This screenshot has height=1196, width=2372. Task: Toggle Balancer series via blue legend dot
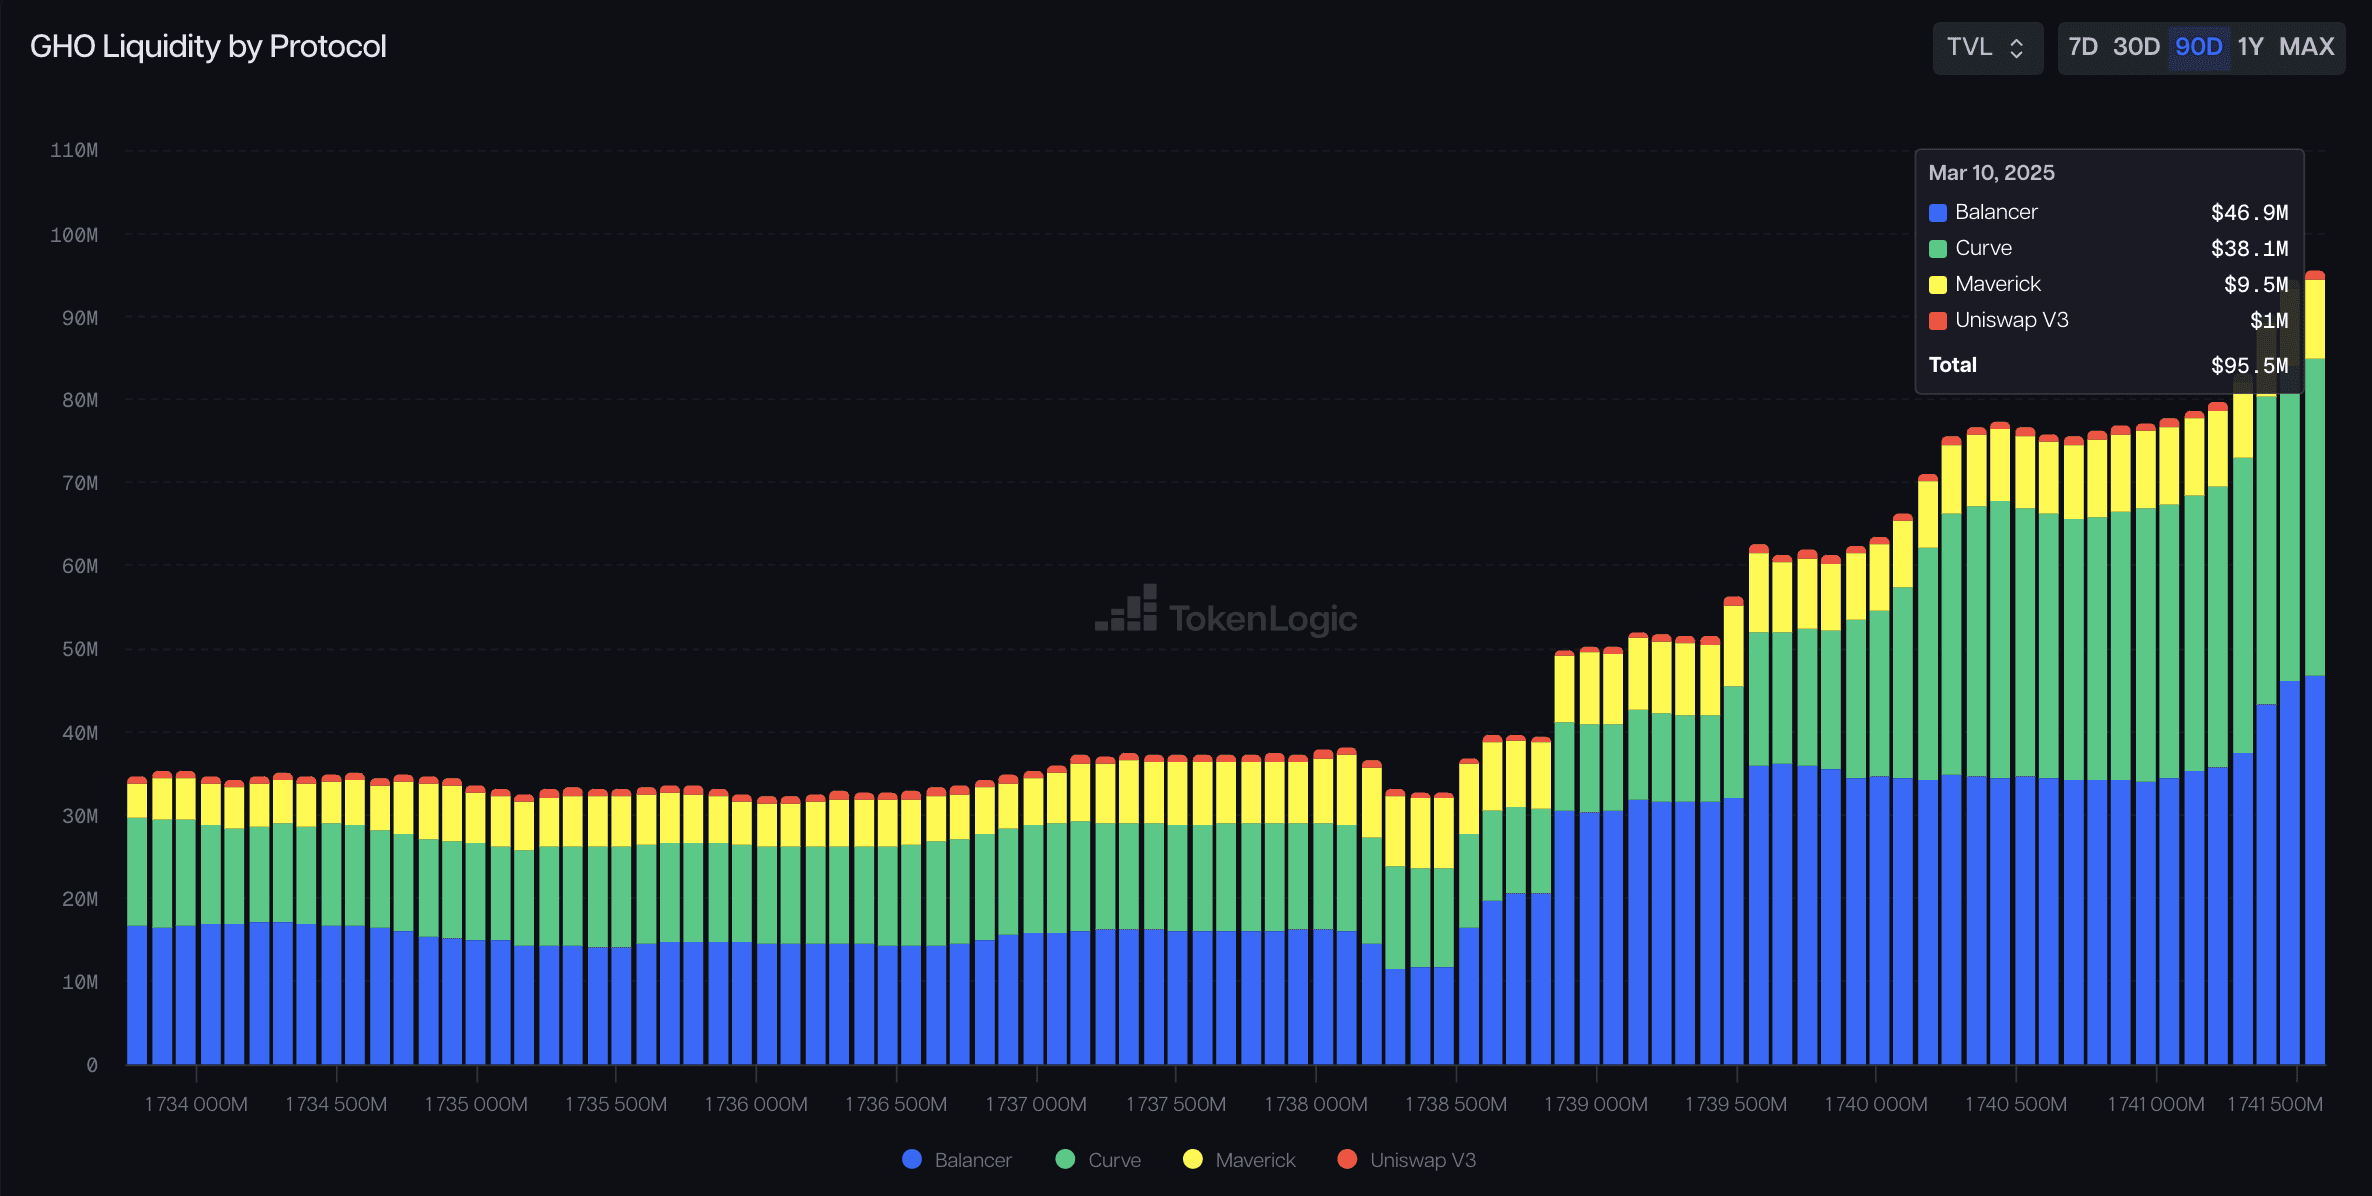[x=911, y=1159]
